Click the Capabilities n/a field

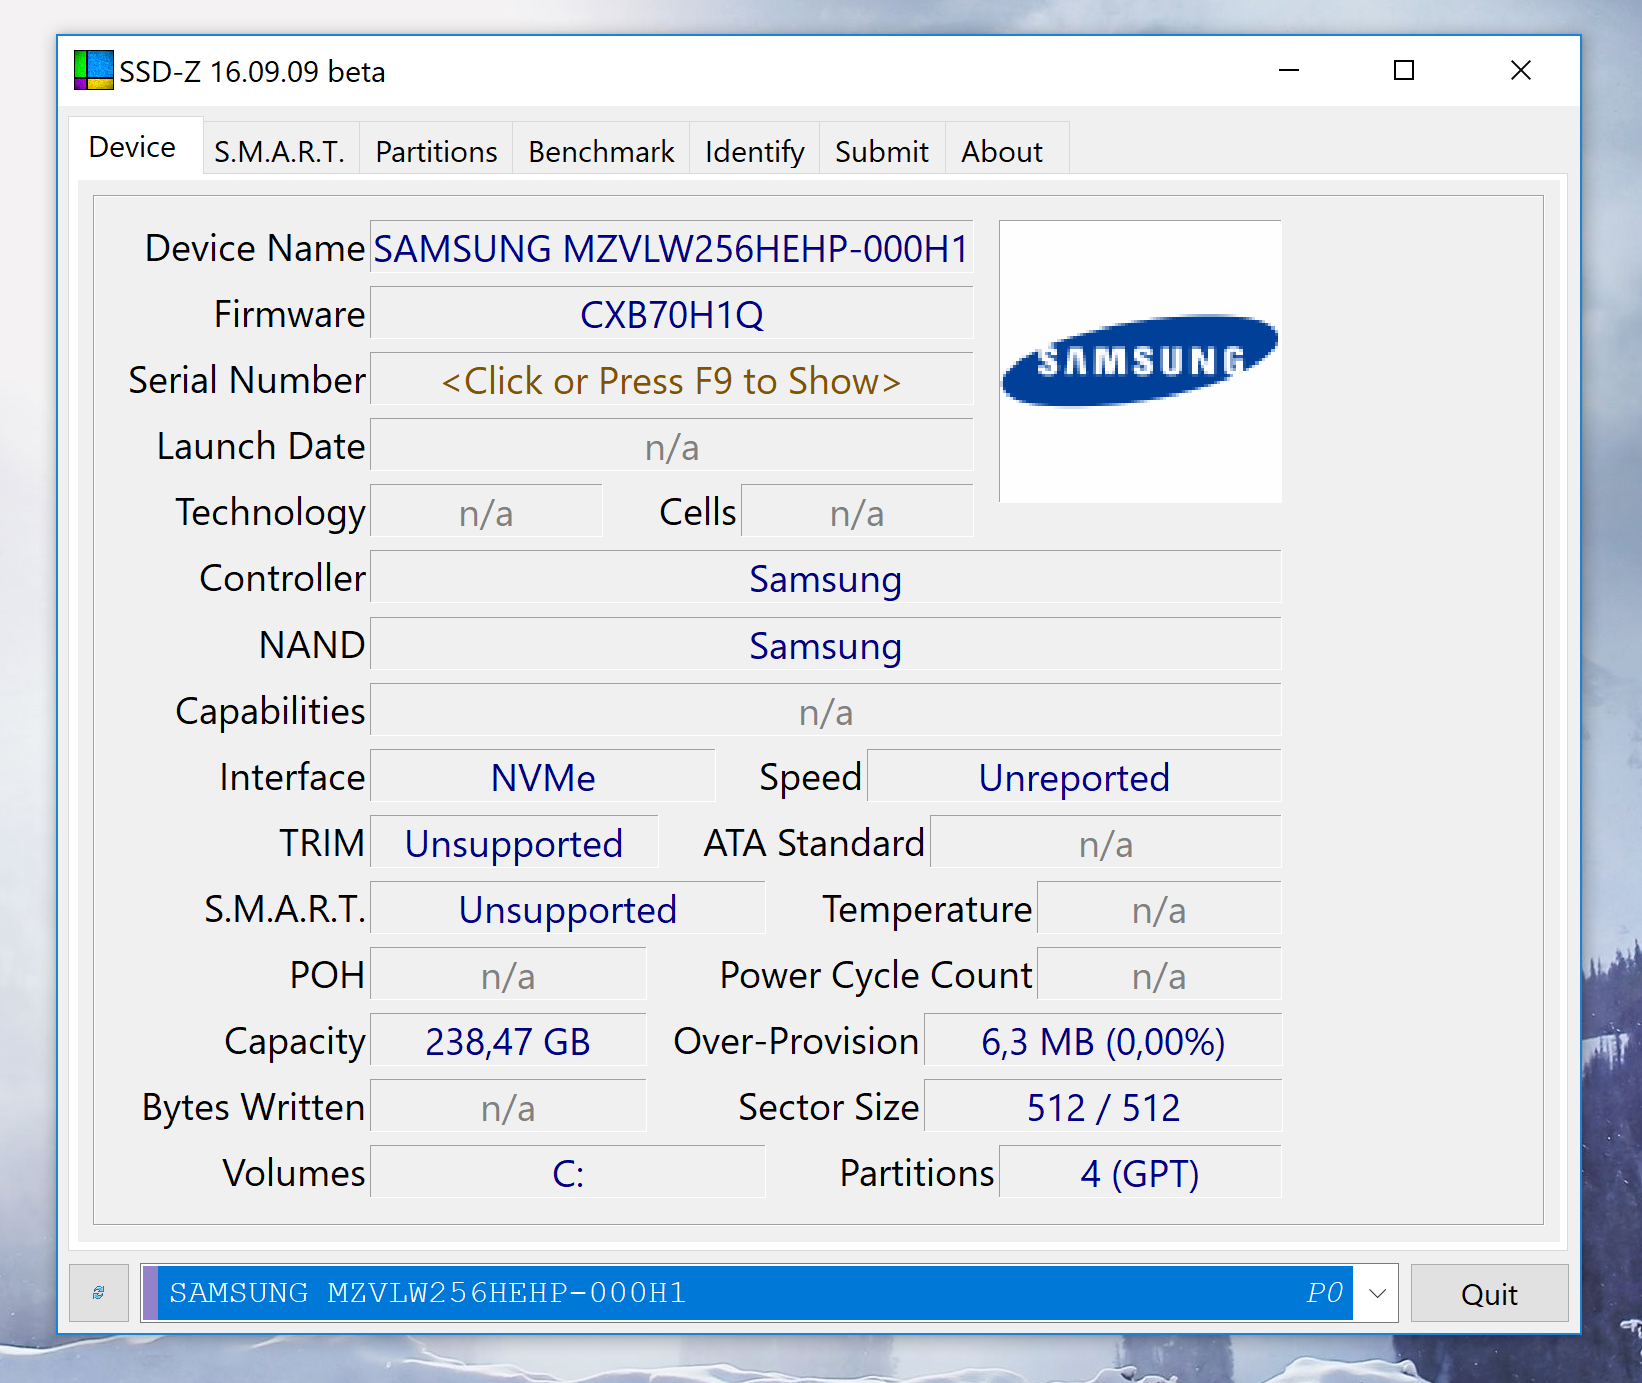point(825,711)
